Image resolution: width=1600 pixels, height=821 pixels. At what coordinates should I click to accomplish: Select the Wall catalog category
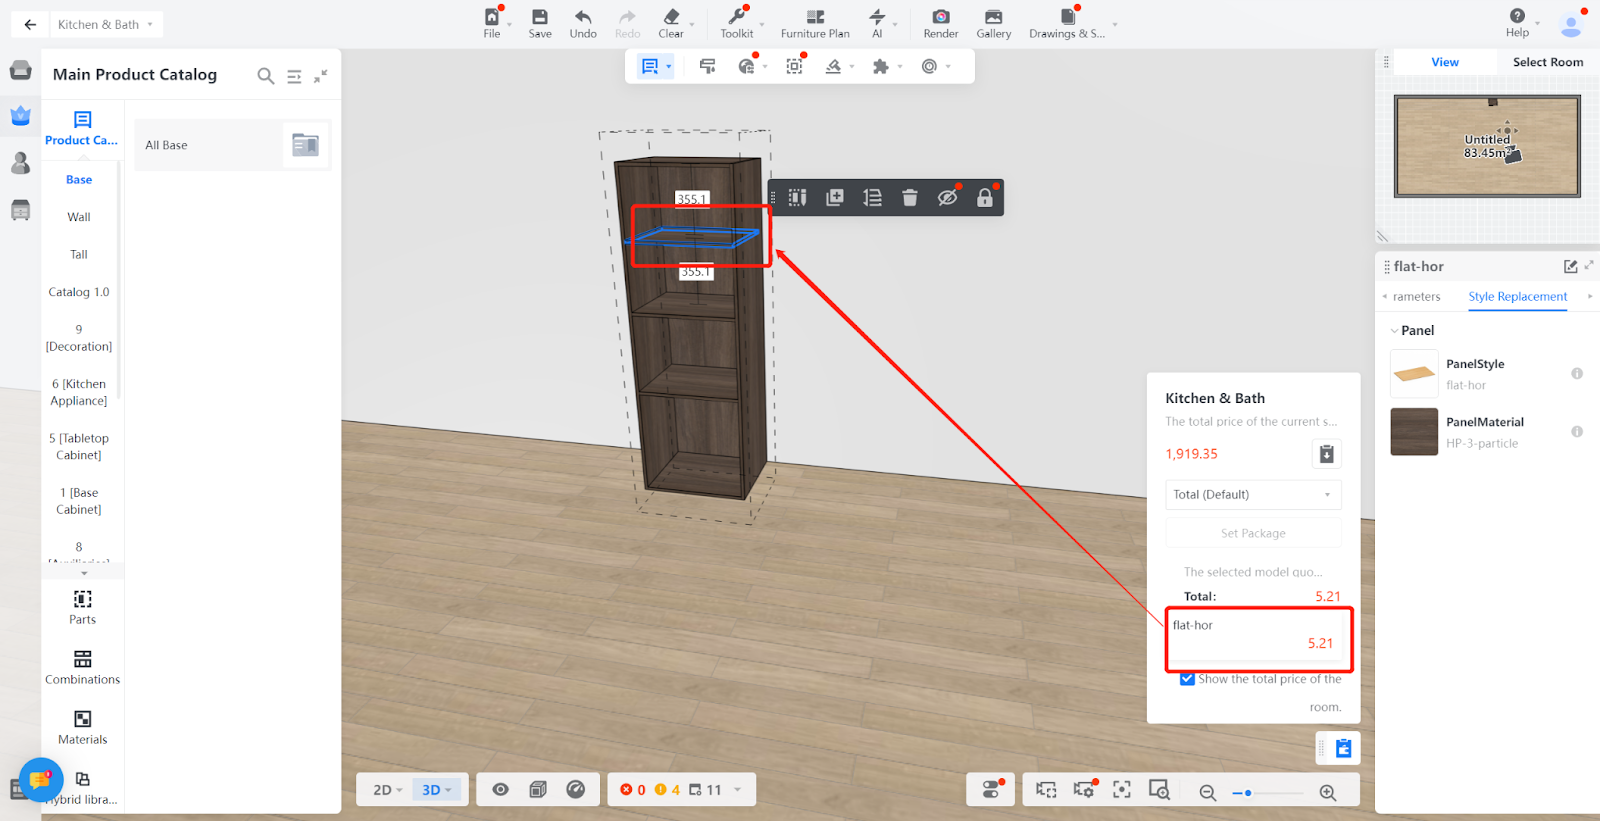click(x=79, y=217)
